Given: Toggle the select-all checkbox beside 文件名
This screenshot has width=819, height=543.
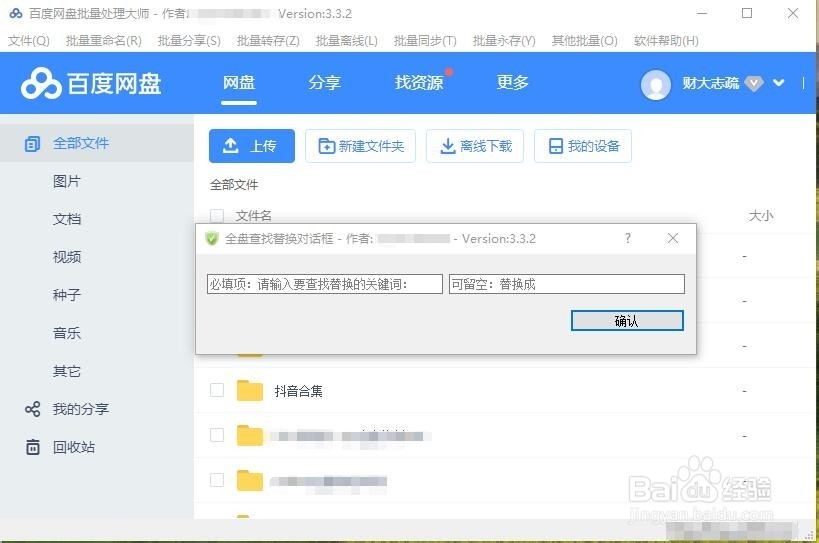Looking at the screenshot, I should (x=217, y=216).
